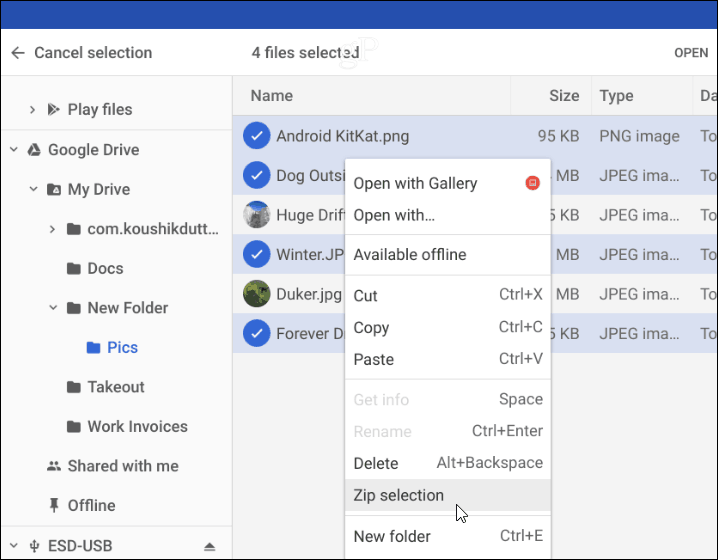Click the PNG image type cell
The height and width of the screenshot is (560, 718).
[x=639, y=136]
